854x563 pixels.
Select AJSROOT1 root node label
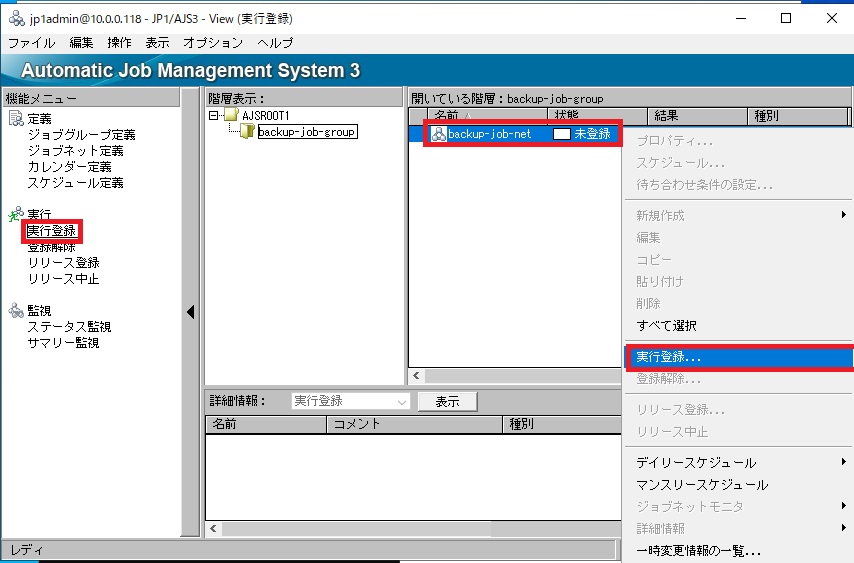point(266,115)
